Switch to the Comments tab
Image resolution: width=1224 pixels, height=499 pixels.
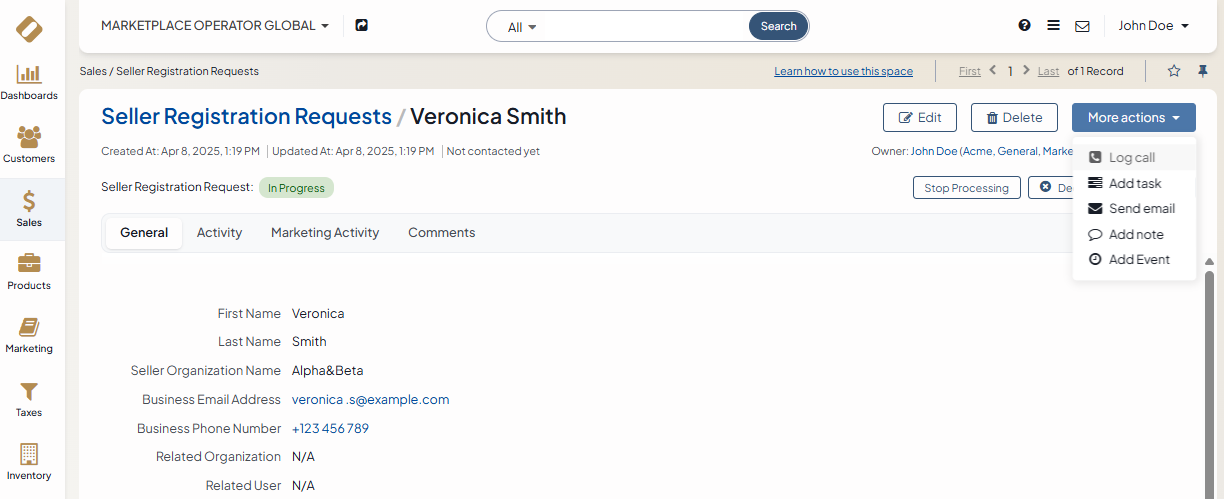(441, 233)
